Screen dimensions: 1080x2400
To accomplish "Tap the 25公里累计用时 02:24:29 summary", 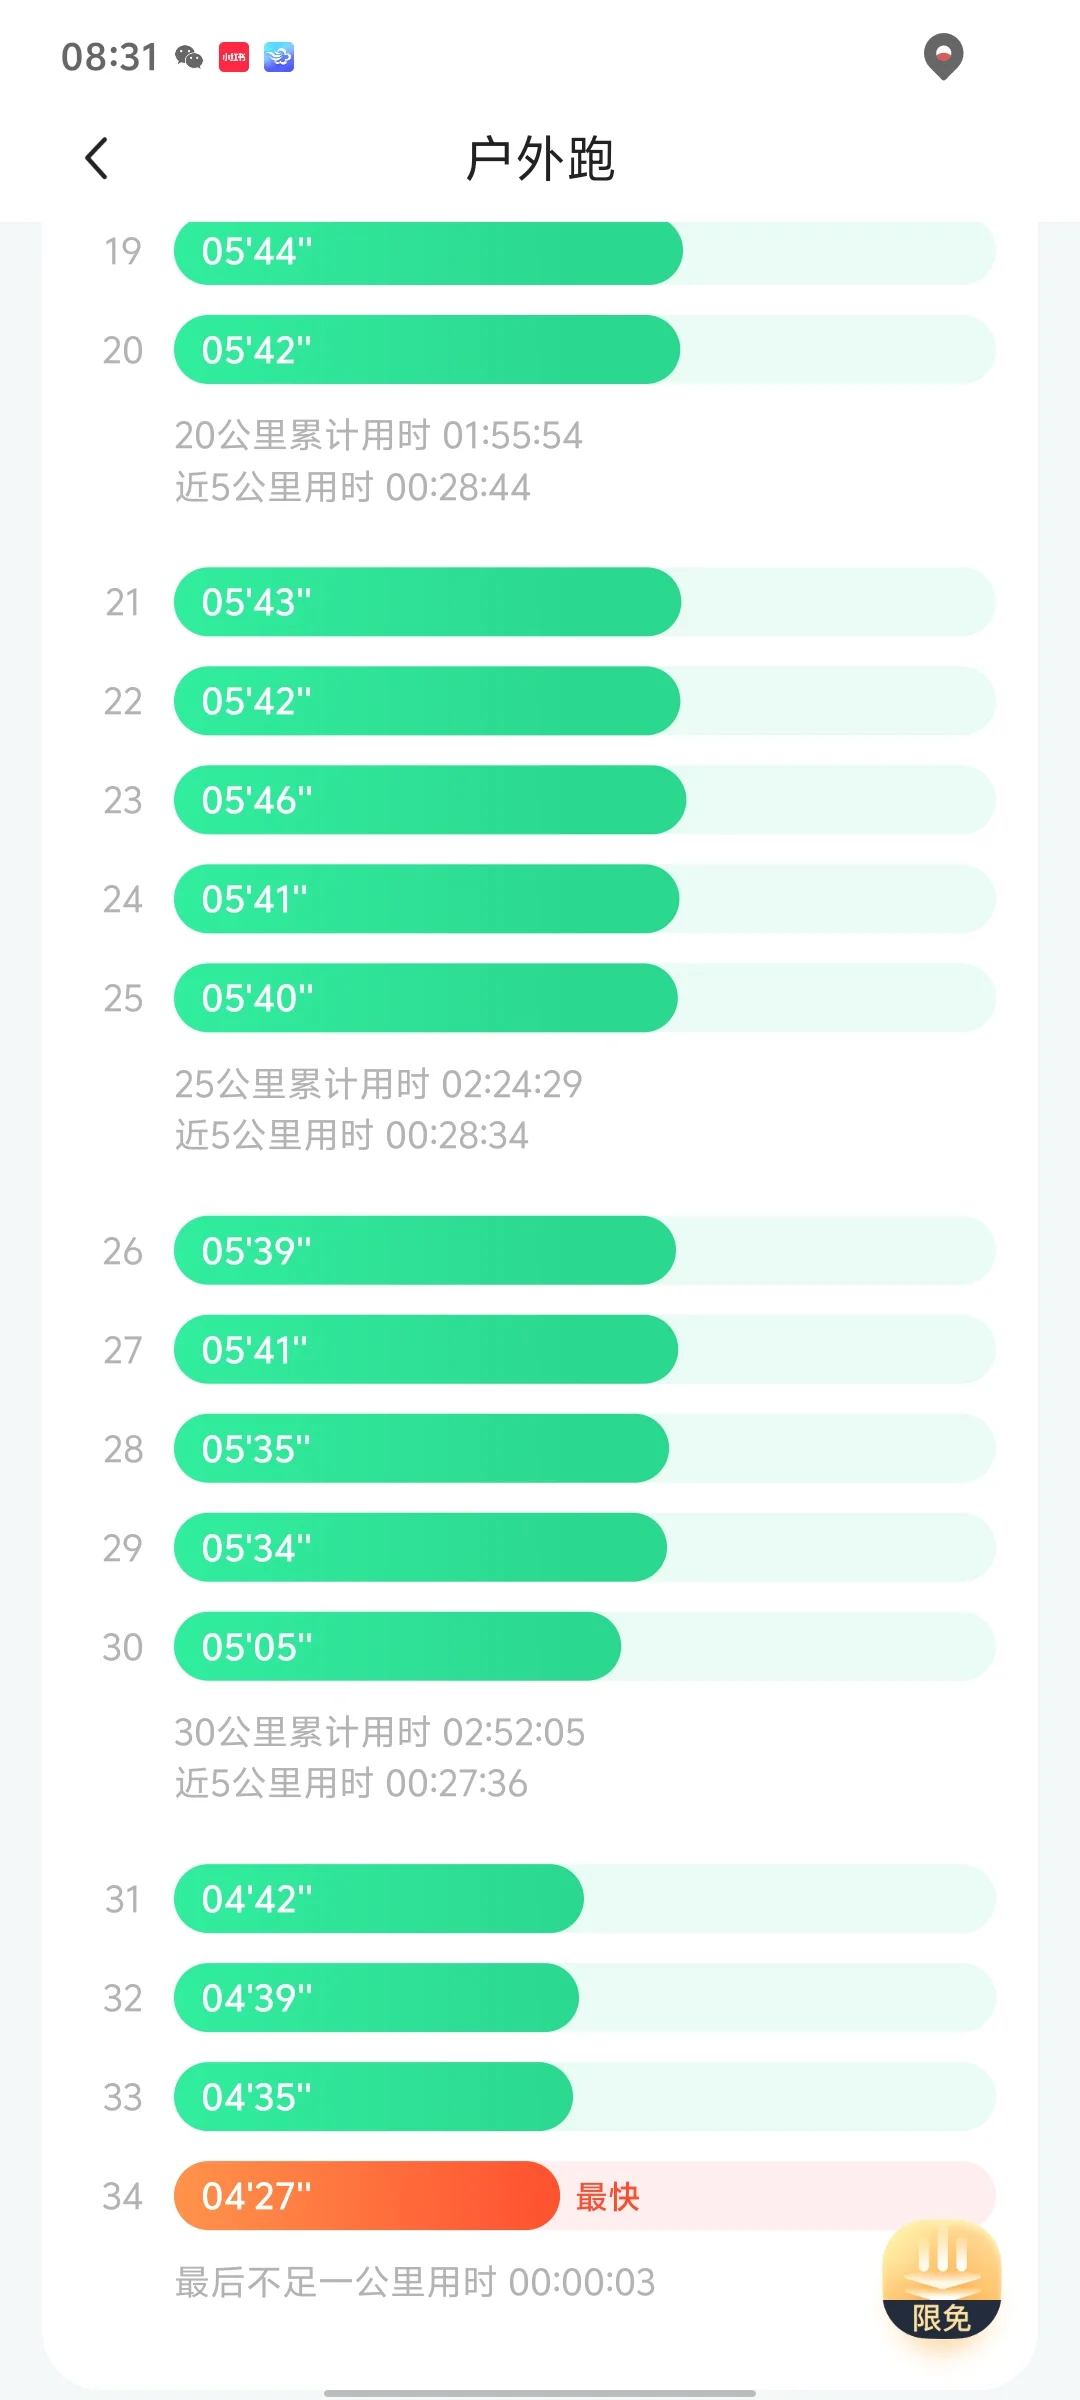I will (378, 1083).
